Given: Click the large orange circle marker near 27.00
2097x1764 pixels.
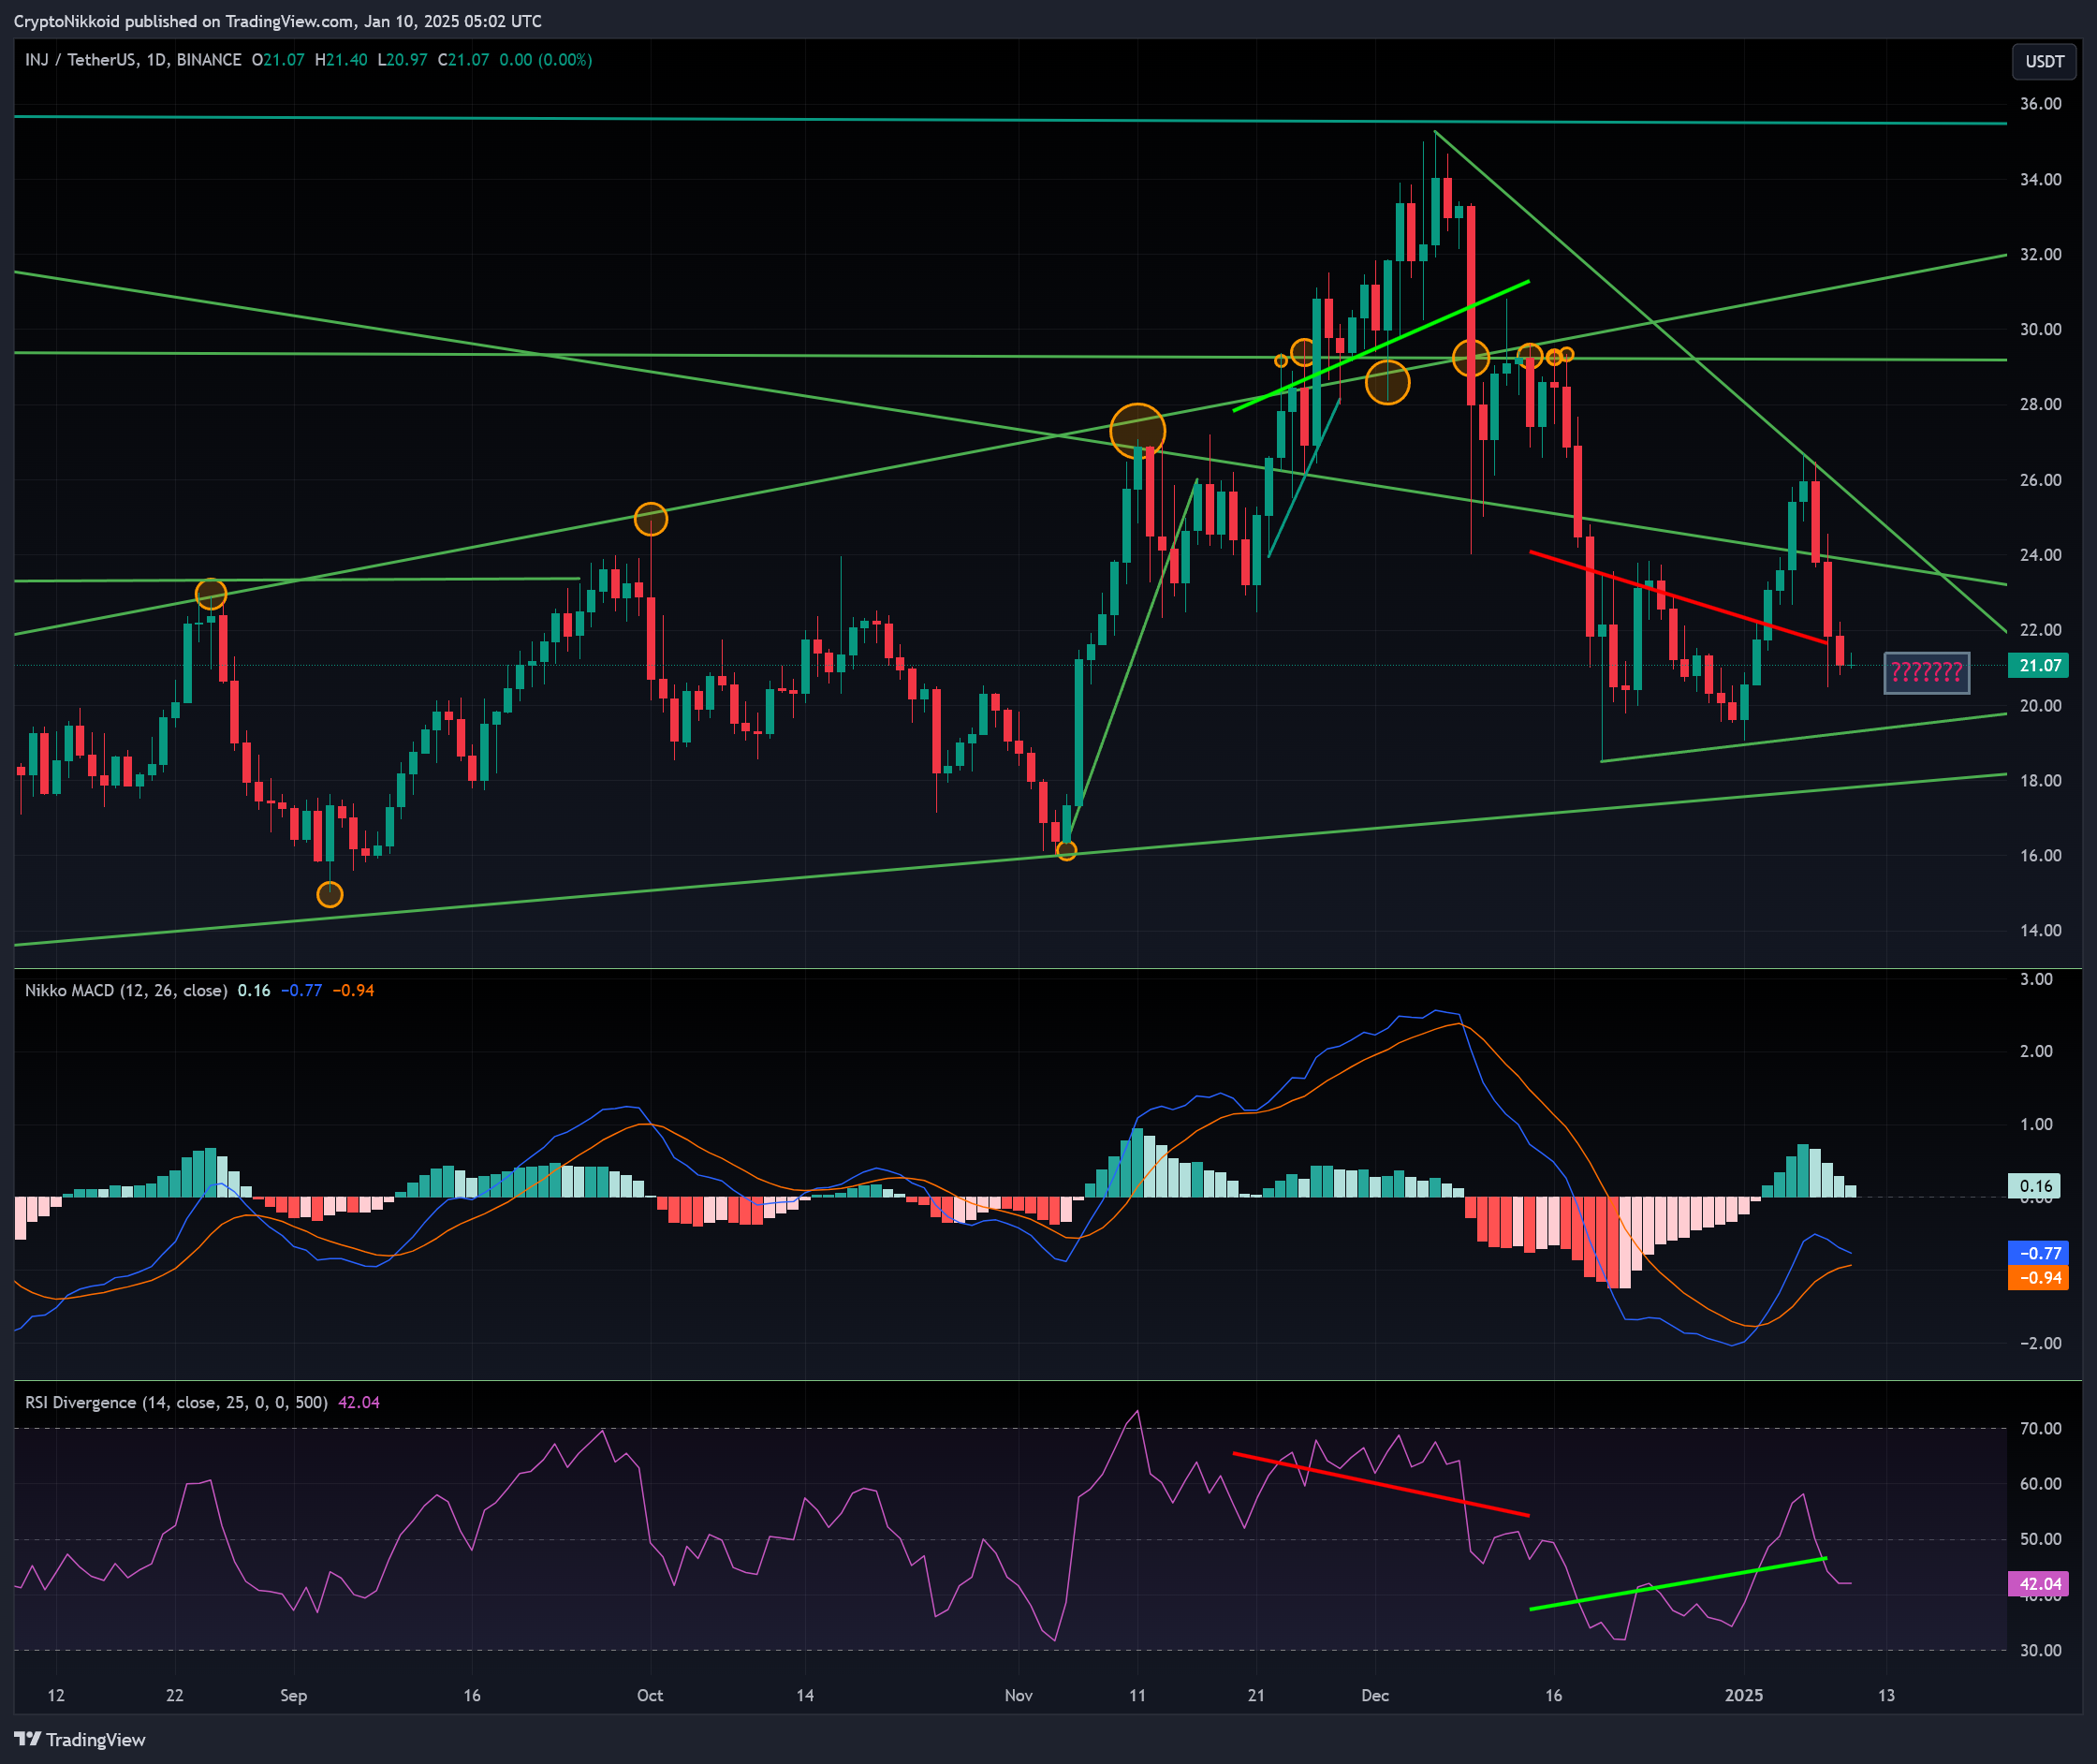Looking at the screenshot, I should click(x=1138, y=431).
